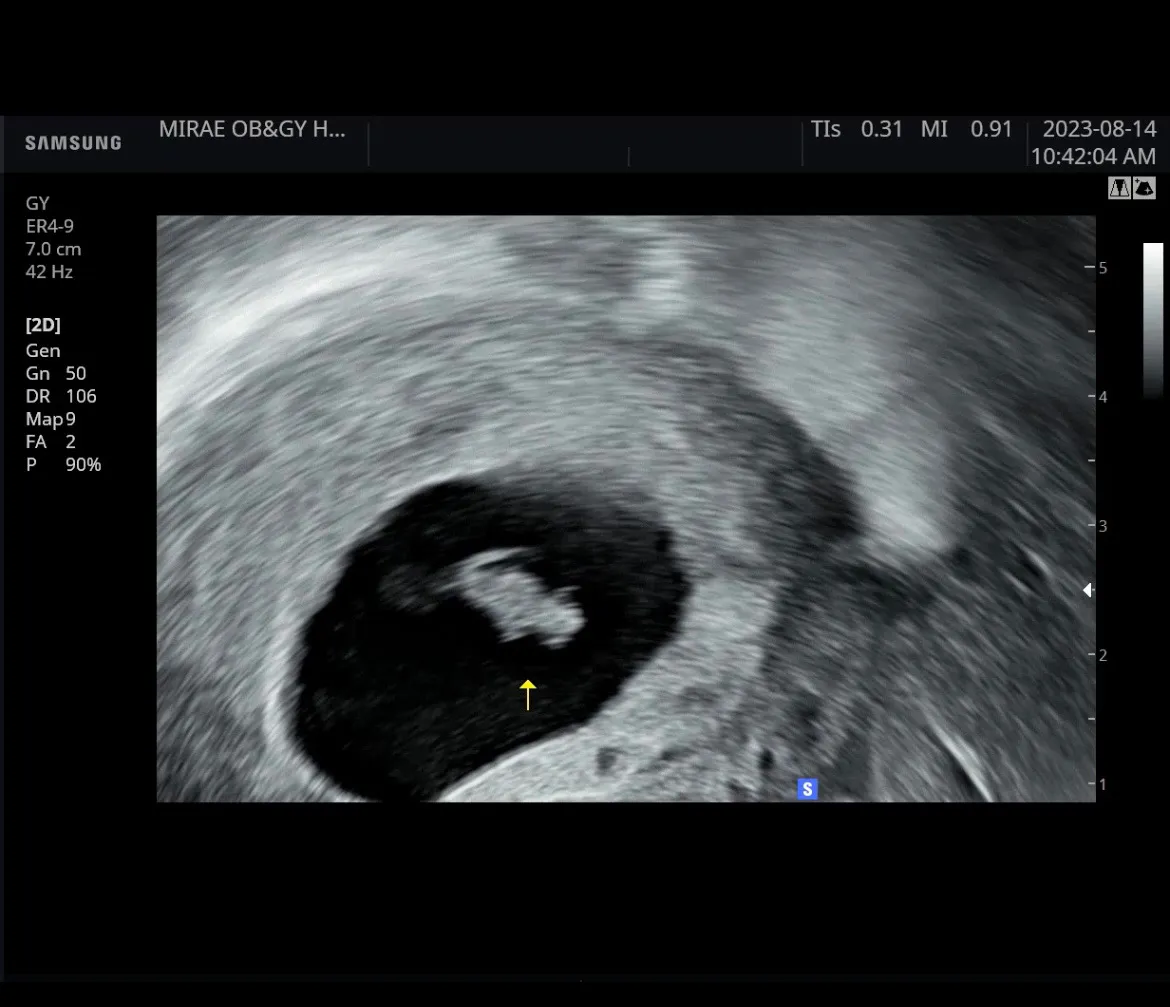Screen dimensions: 1170x1007
Task: Click the GY application label
Action: tap(37, 204)
